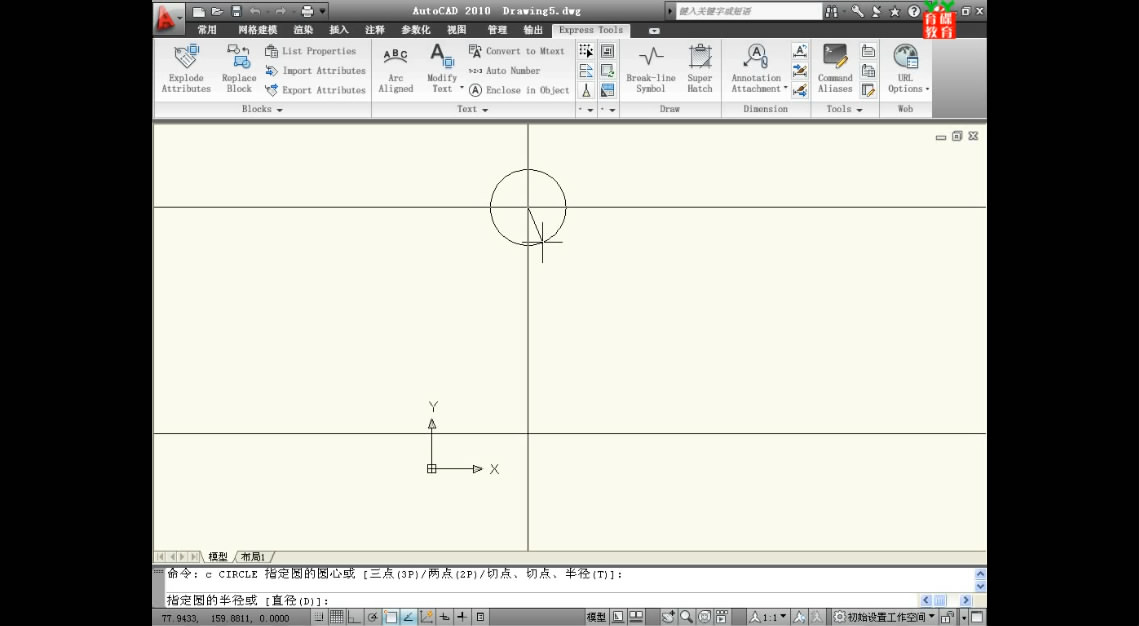Switch to the 常用 ribbon tab
Screen dimensions: 1139x626
tap(207, 30)
